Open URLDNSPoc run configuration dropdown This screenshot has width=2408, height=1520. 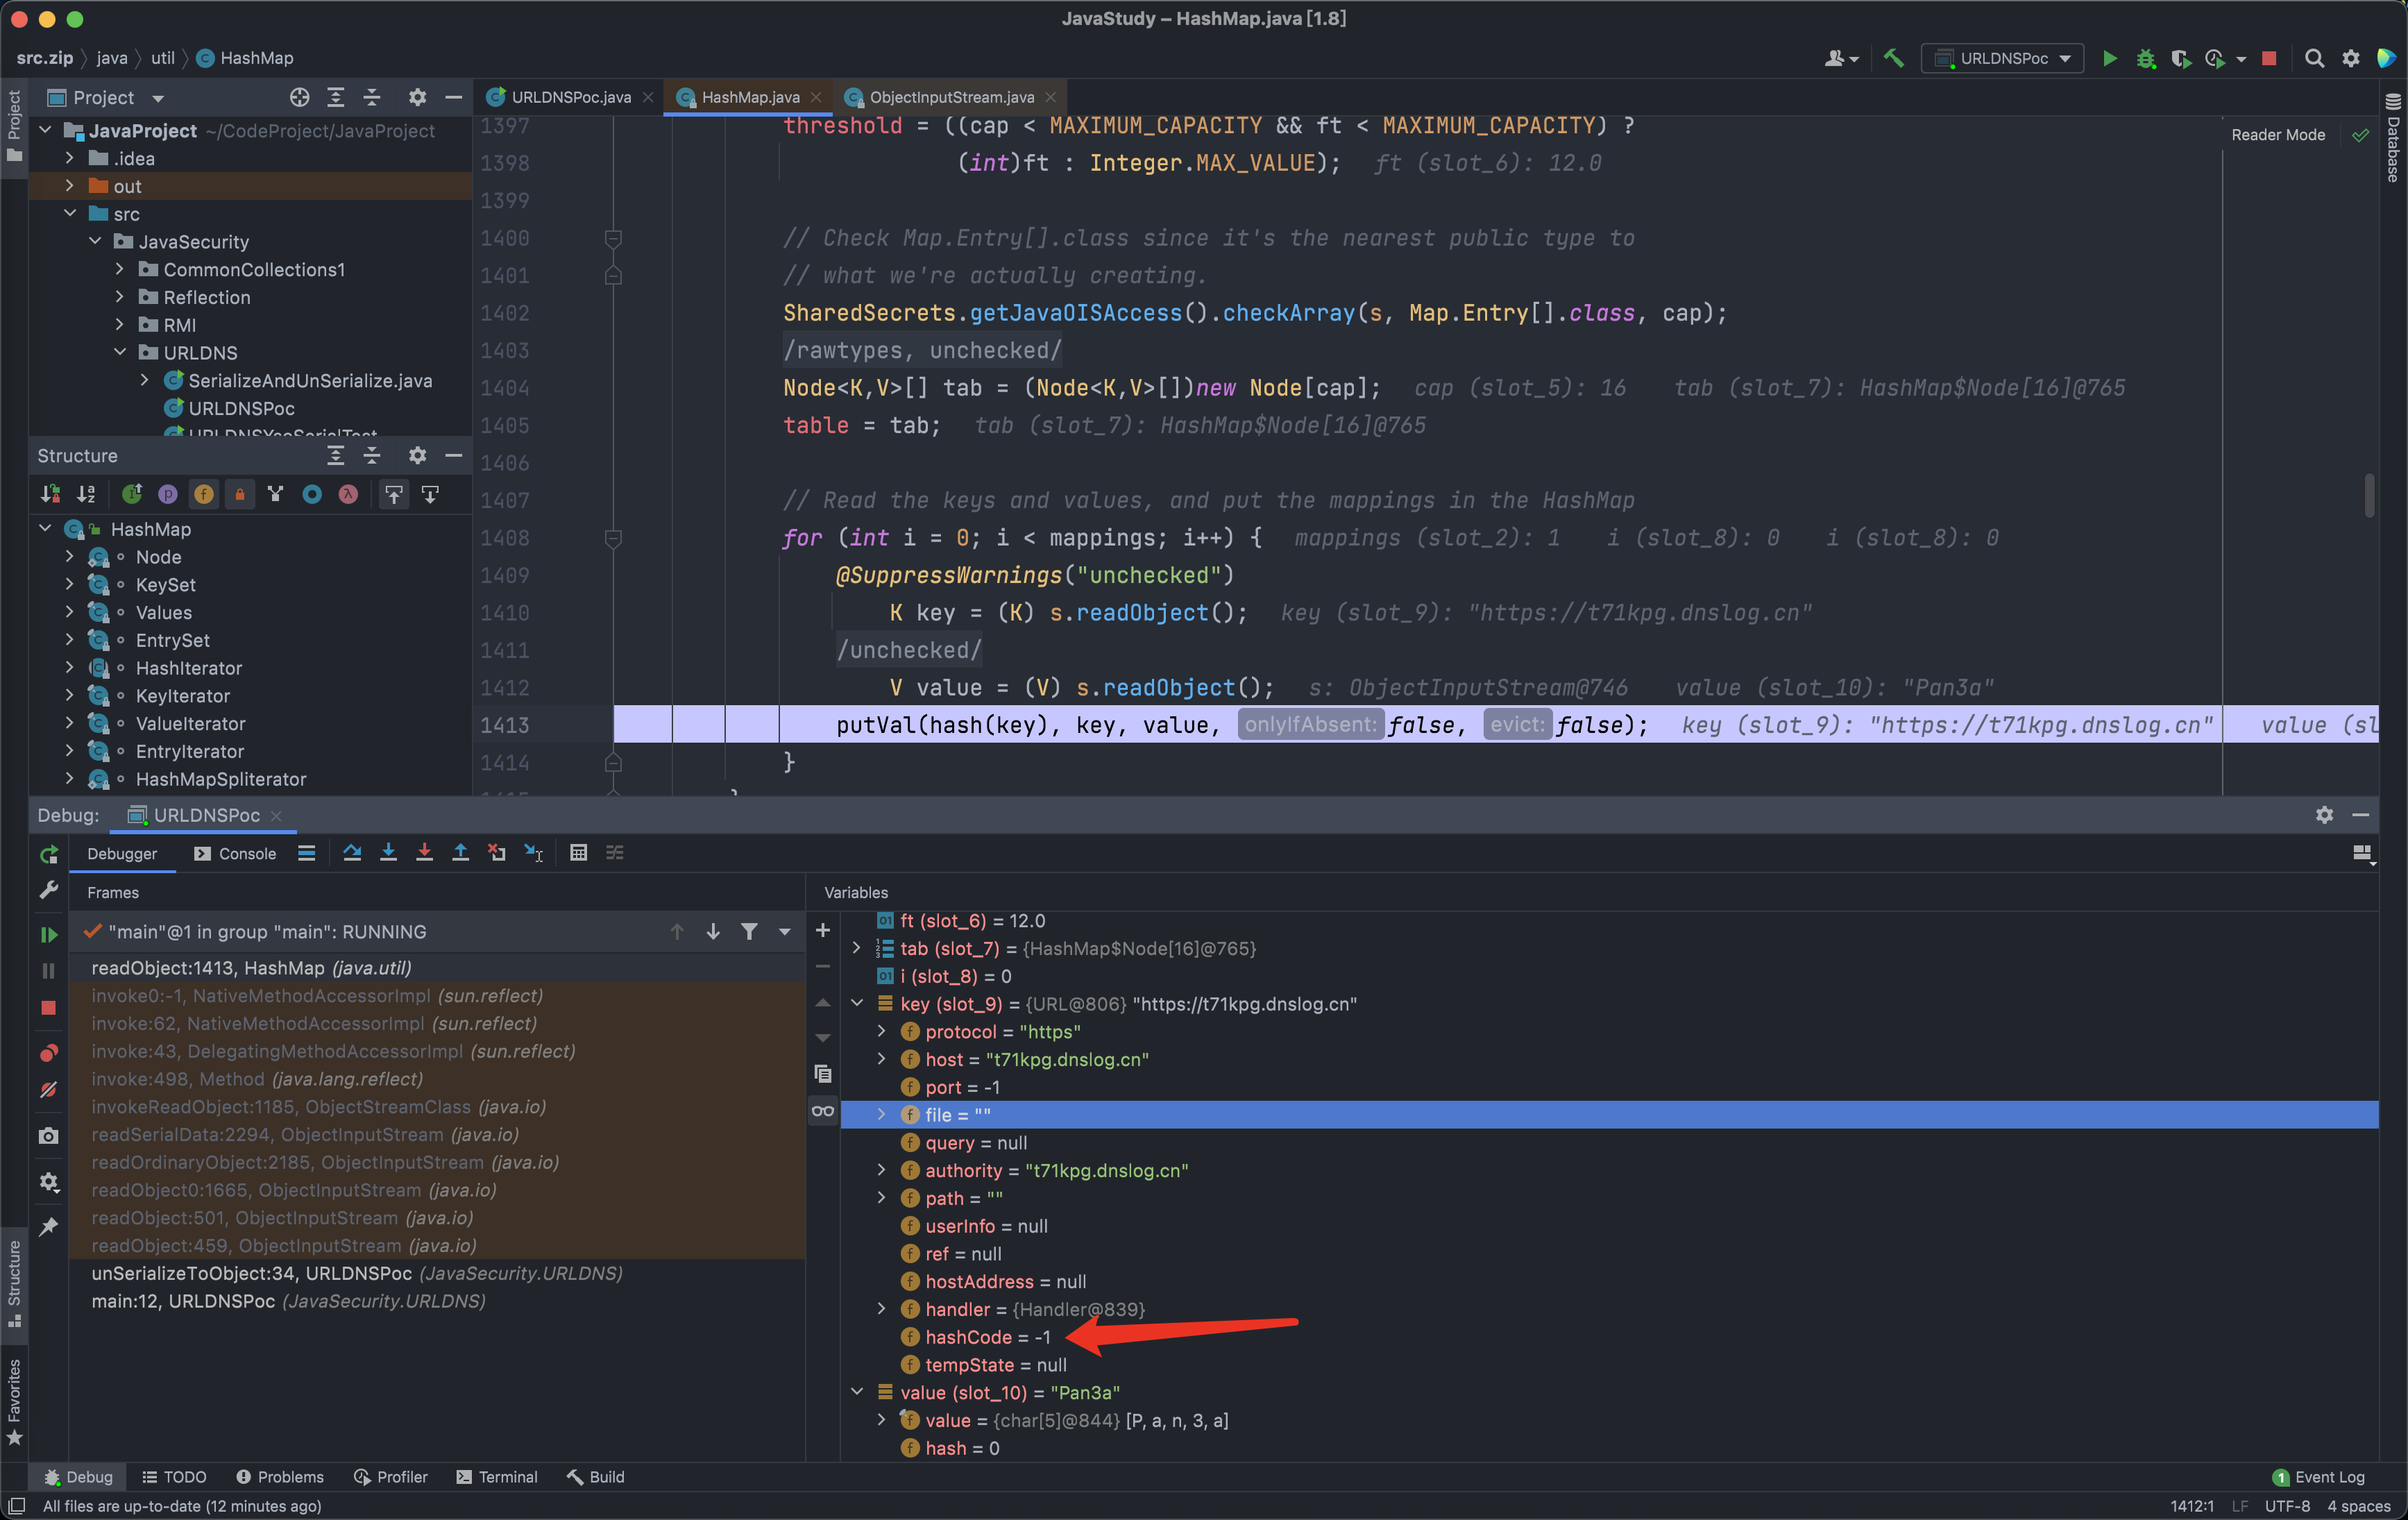(2002, 58)
